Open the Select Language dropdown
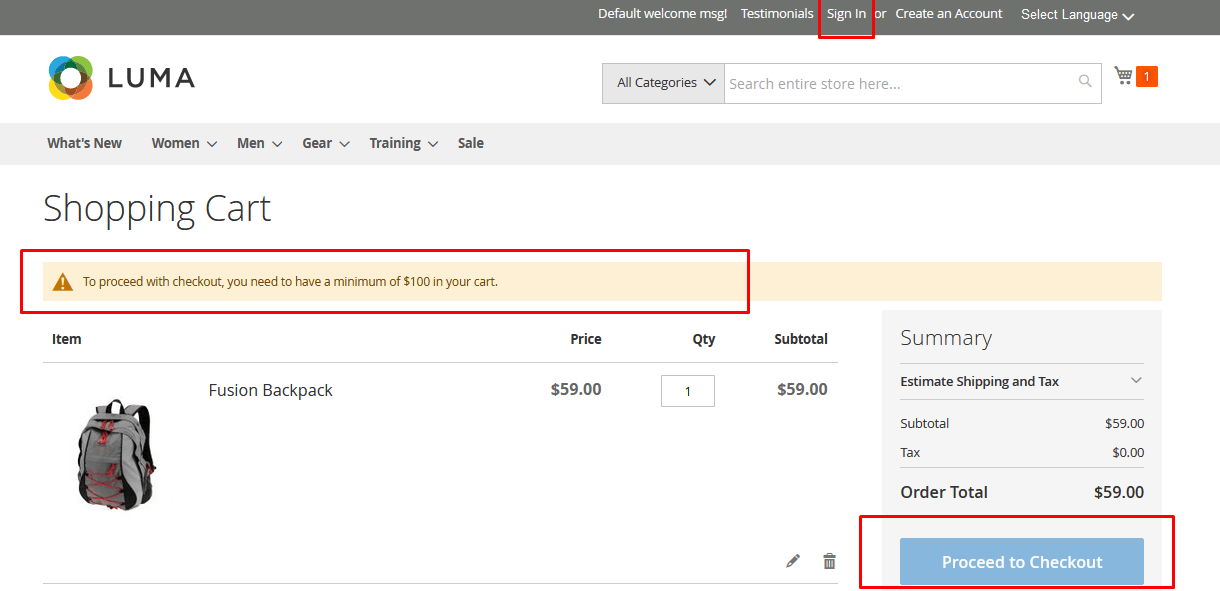Image resolution: width=1220 pixels, height=591 pixels. pos(1076,14)
